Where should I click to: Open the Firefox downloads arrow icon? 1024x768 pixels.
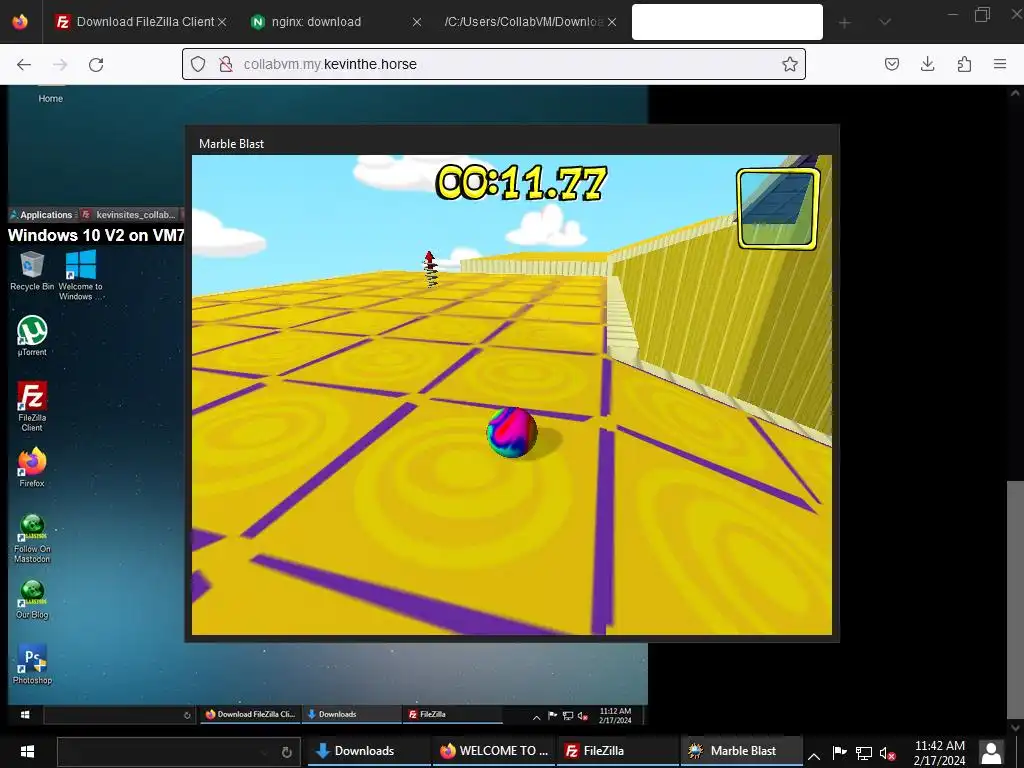tap(927, 64)
